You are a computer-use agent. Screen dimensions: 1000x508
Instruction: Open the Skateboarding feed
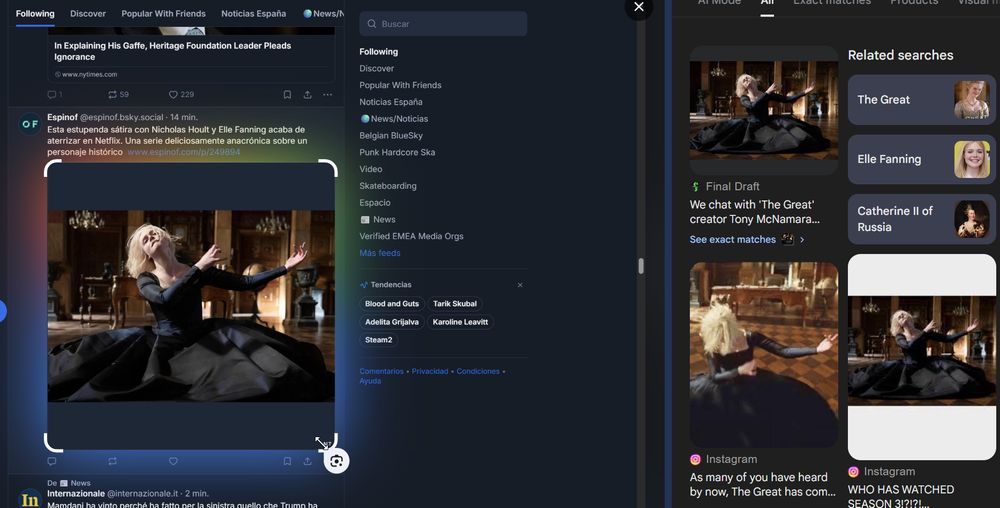388,185
